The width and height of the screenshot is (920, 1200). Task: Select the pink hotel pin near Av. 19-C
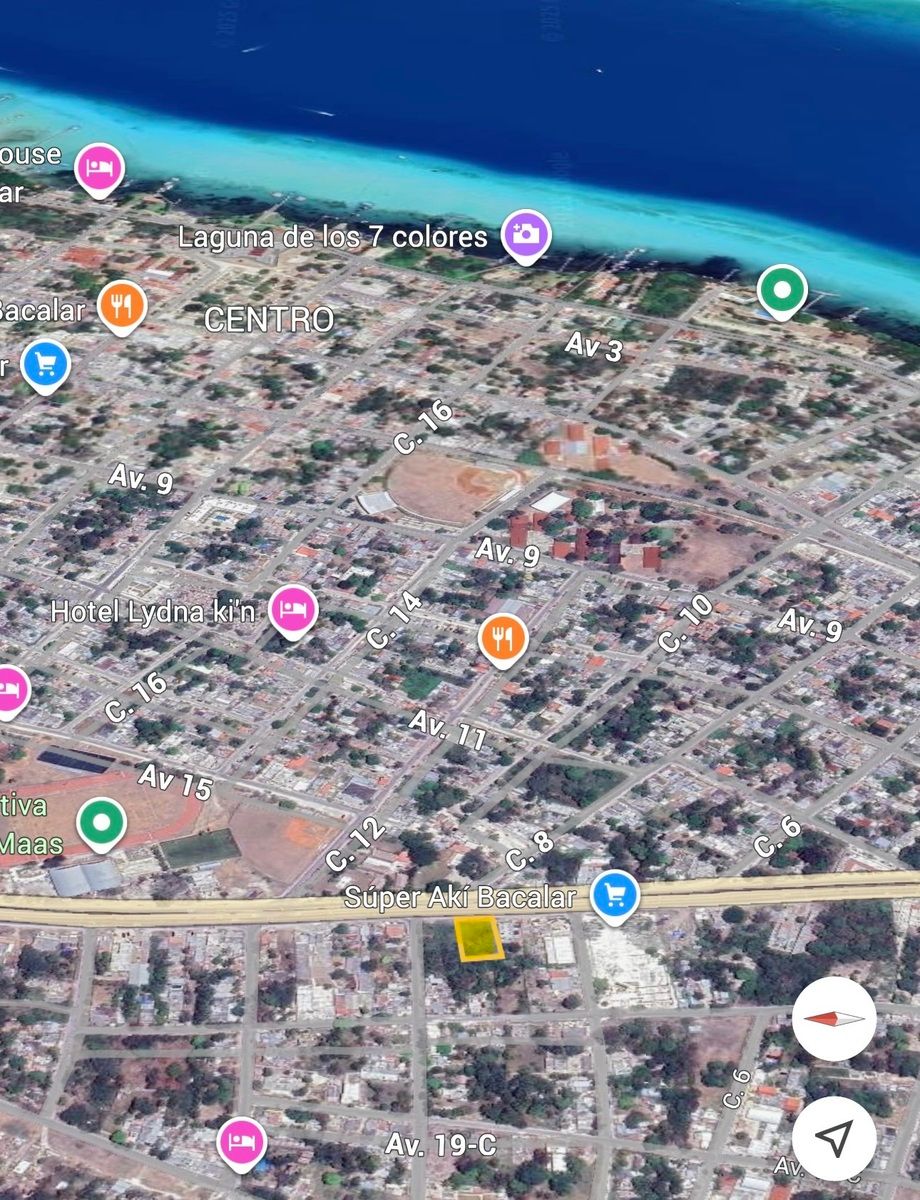point(241,1141)
